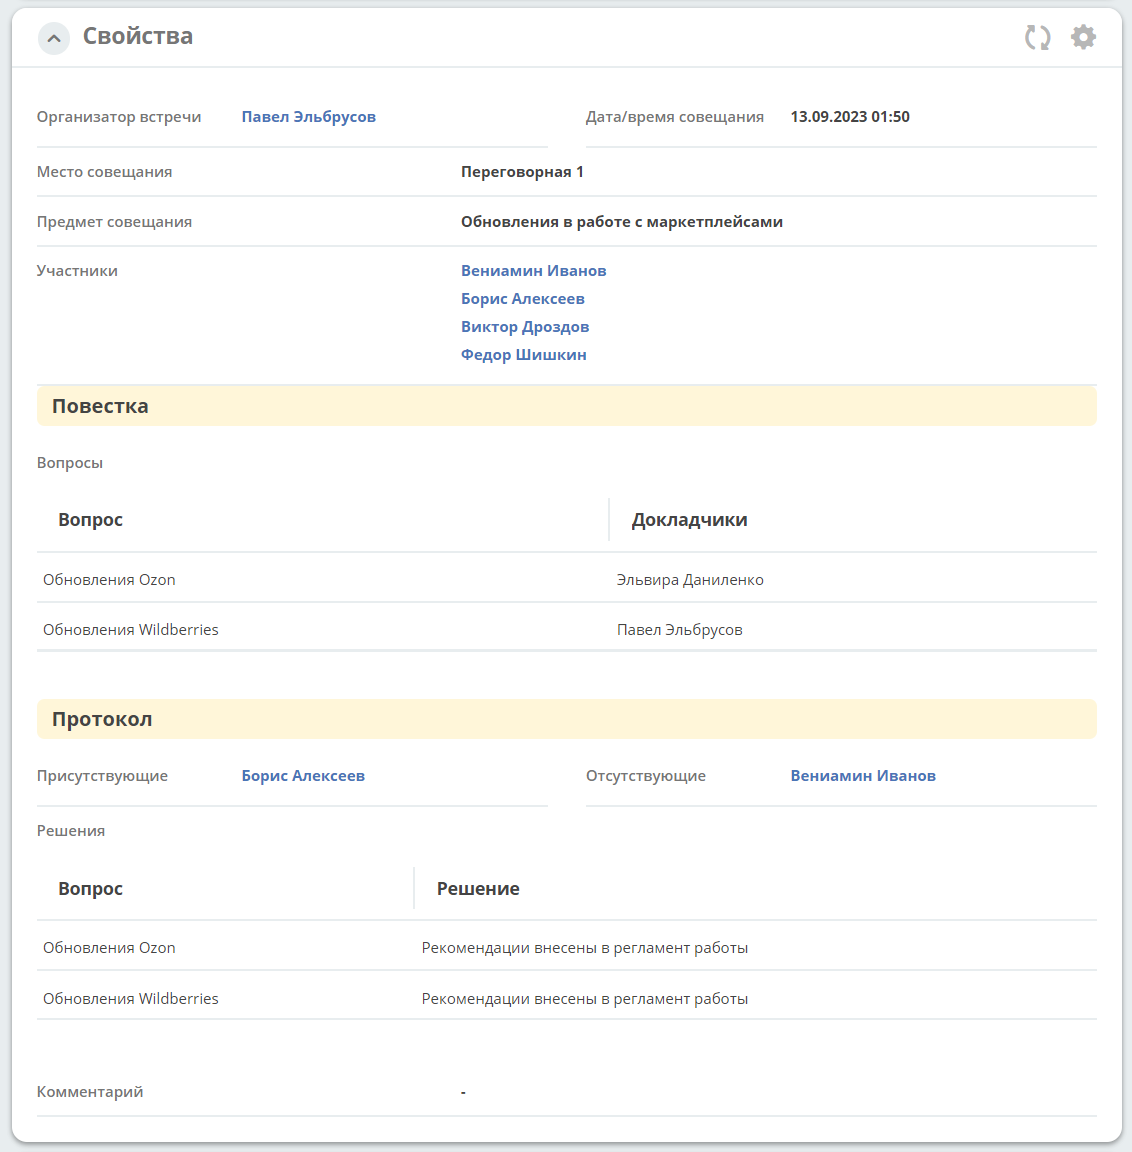The image size is (1132, 1152).
Task: Open Борис Алексеев under Присутствующие
Action: click(x=303, y=776)
